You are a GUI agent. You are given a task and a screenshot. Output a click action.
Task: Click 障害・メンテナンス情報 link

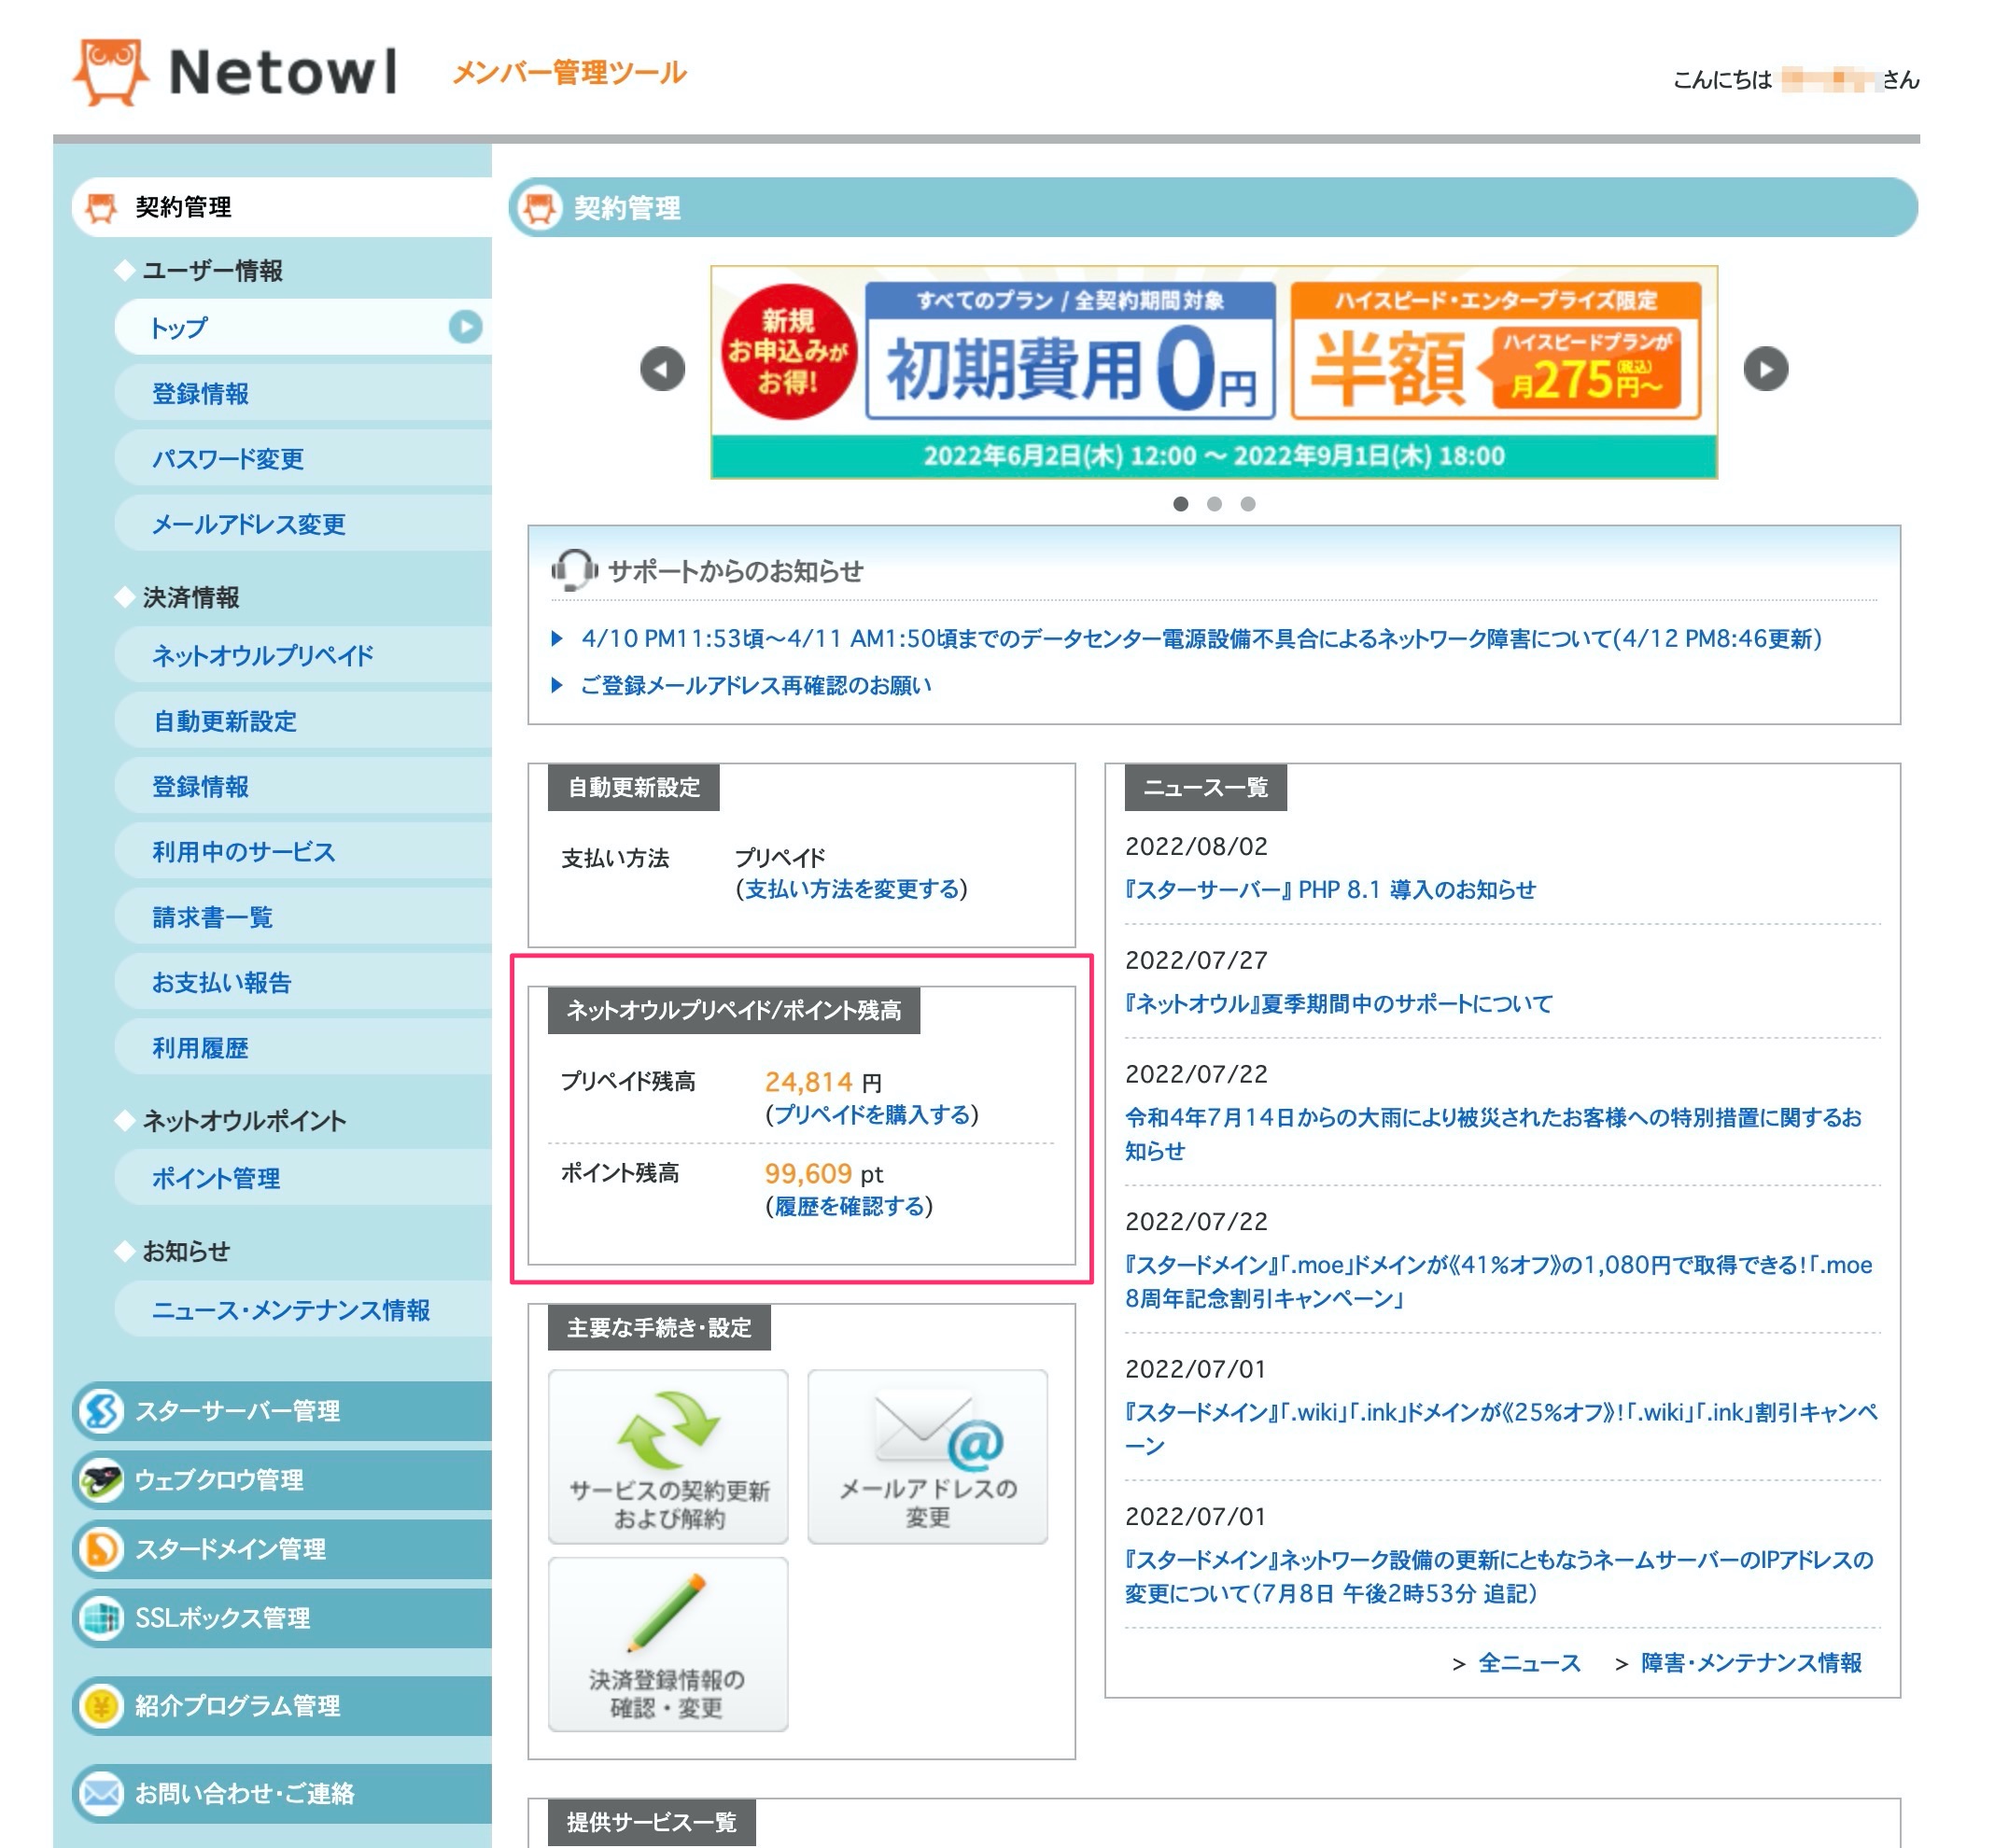(x=1751, y=1663)
